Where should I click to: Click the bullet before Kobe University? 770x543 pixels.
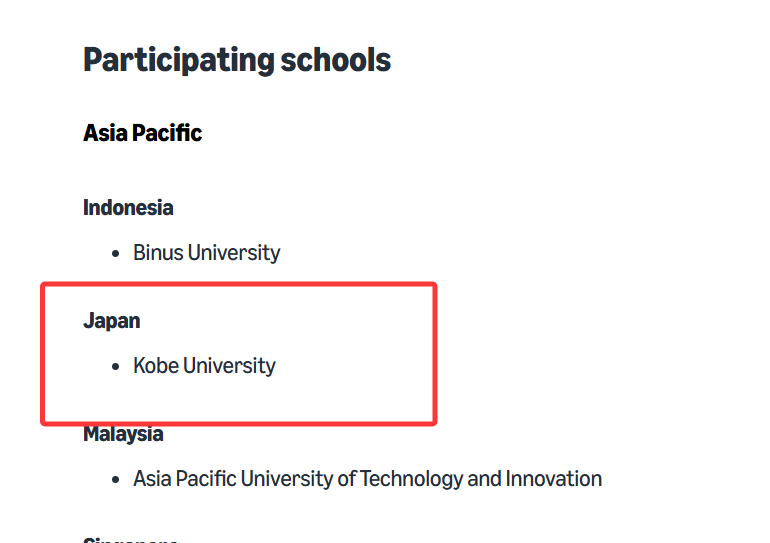115,366
